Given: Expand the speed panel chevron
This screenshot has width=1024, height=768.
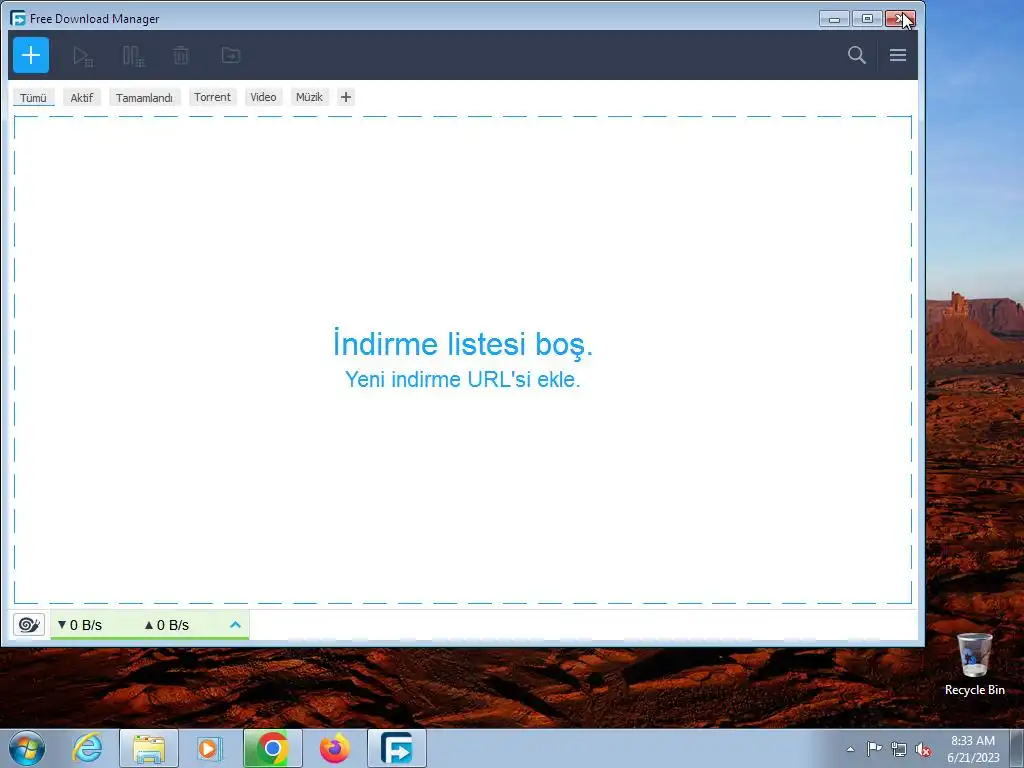Looking at the screenshot, I should coord(235,625).
